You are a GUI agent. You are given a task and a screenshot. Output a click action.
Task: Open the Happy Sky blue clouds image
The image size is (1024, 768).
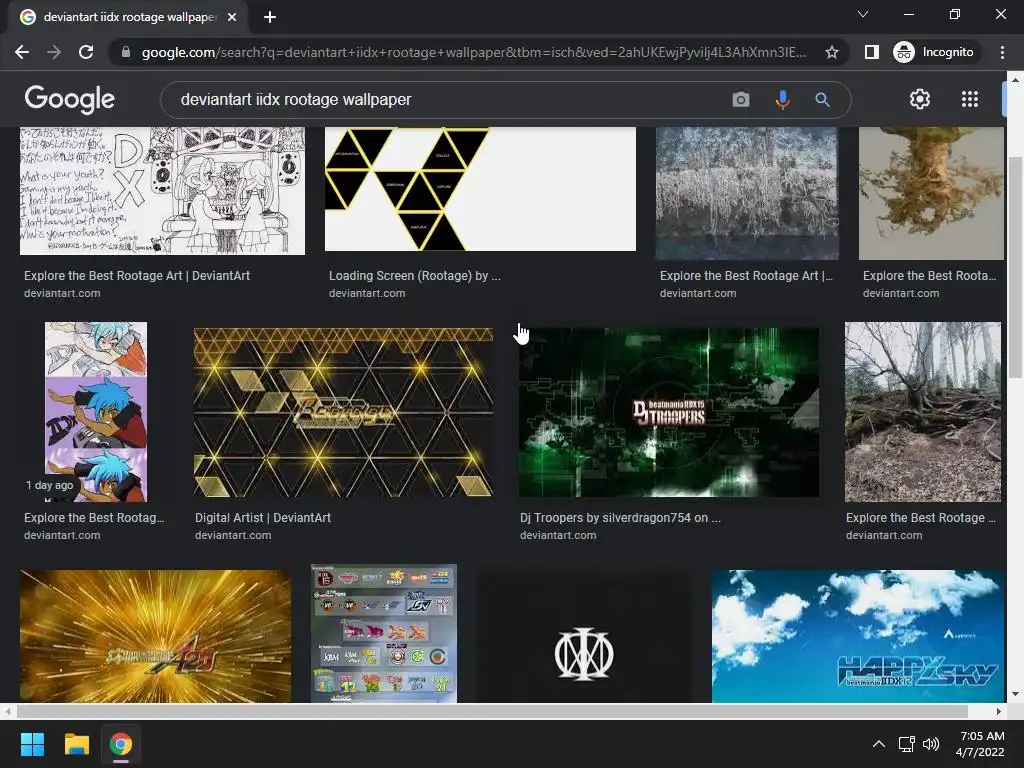858,636
